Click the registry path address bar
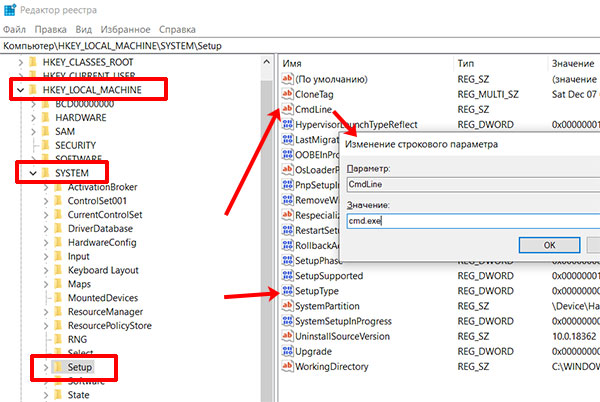 (x=300, y=45)
